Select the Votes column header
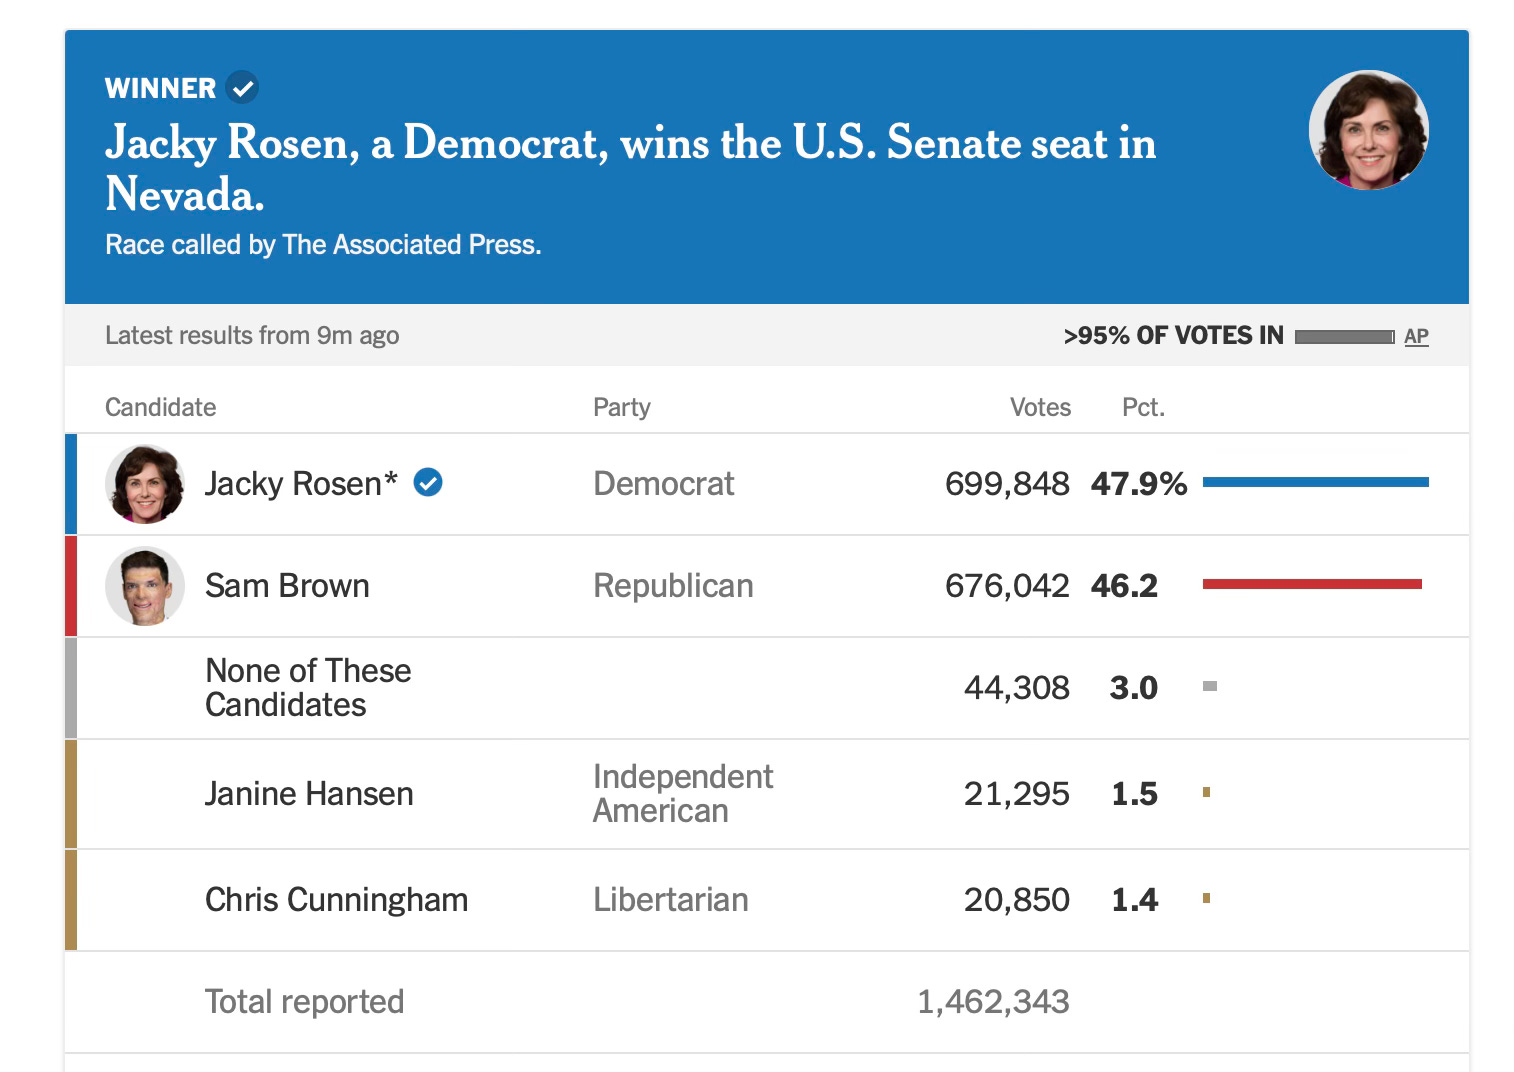Image resolution: width=1514 pixels, height=1072 pixels. 1040,407
